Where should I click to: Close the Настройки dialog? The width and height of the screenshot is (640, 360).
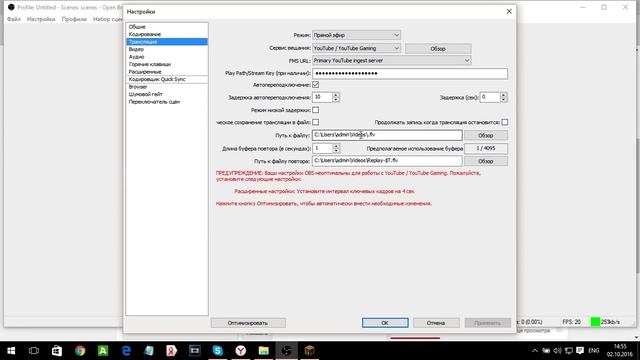tap(509, 11)
